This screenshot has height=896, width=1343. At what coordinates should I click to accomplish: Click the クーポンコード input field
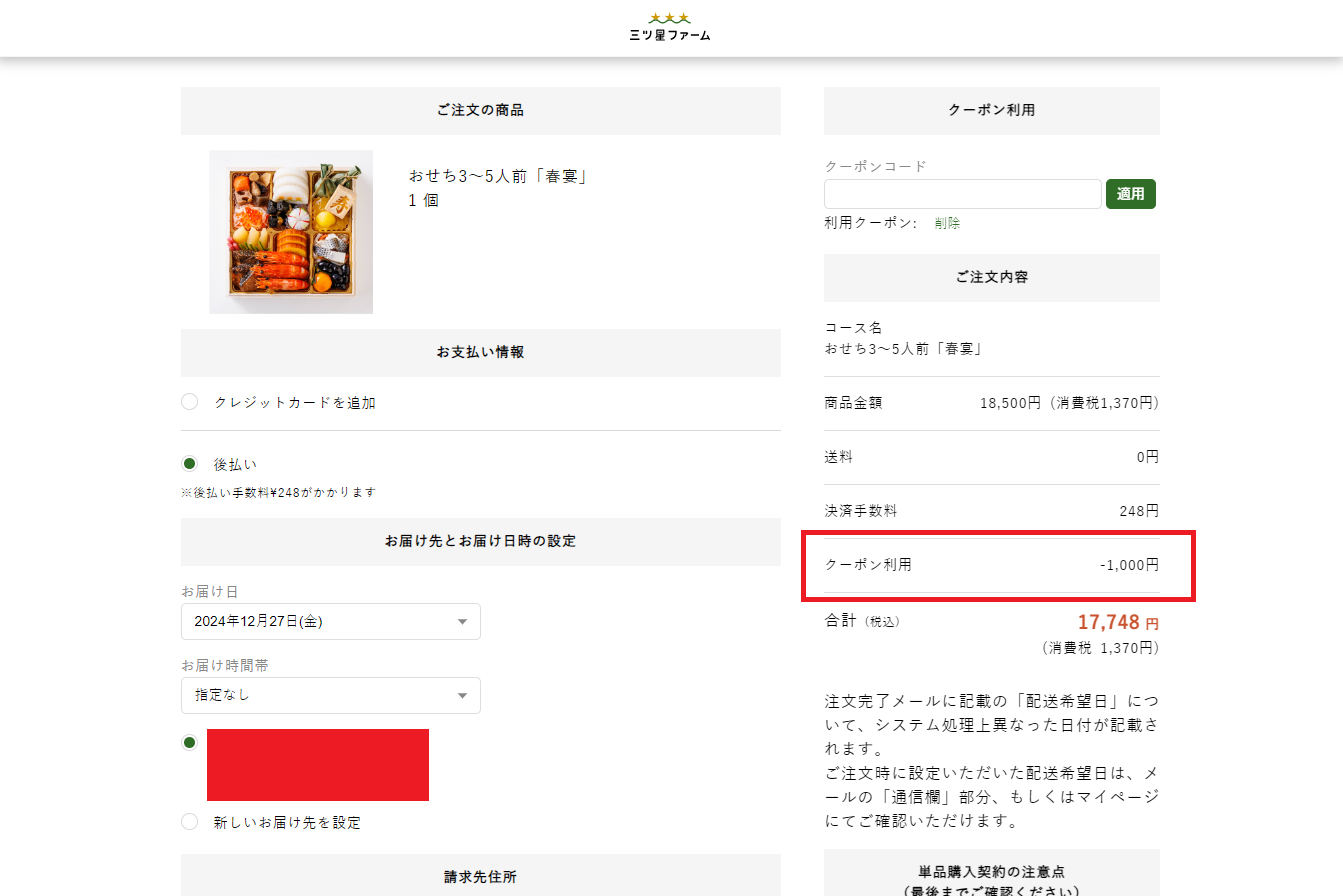(963, 194)
